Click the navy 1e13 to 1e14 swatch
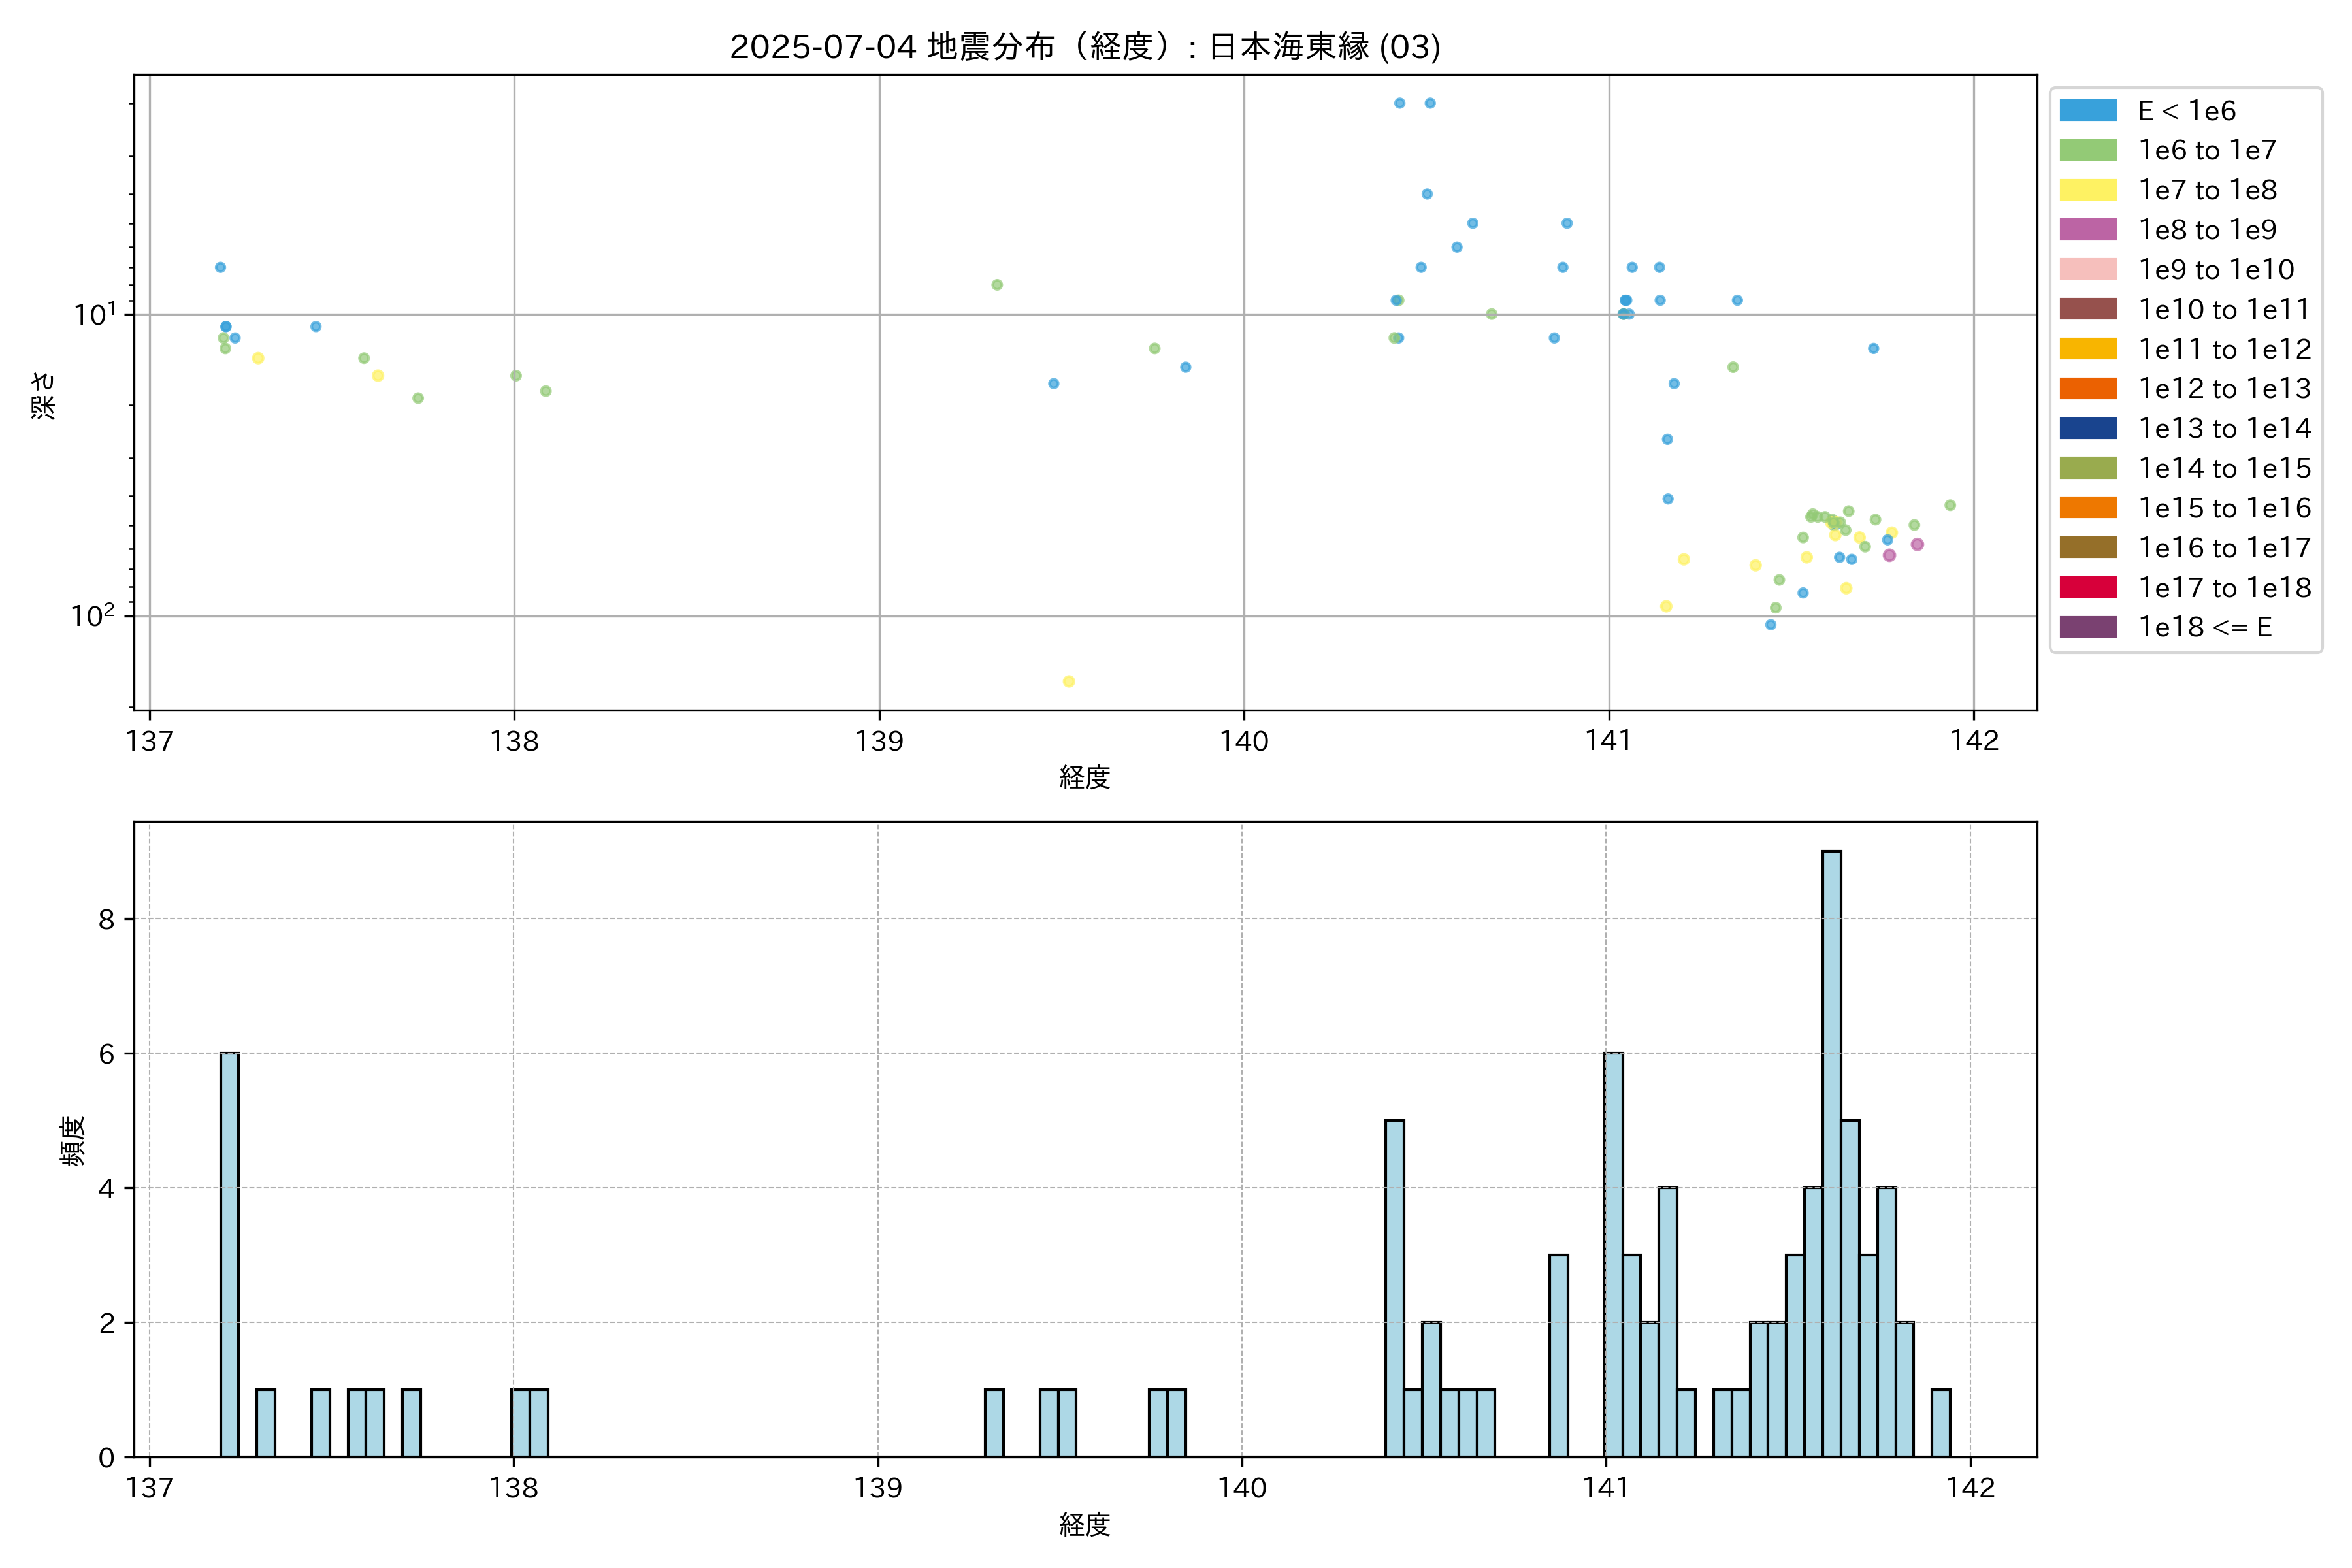The width and height of the screenshot is (2352, 1568). pyautogui.click(x=2088, y=428)
